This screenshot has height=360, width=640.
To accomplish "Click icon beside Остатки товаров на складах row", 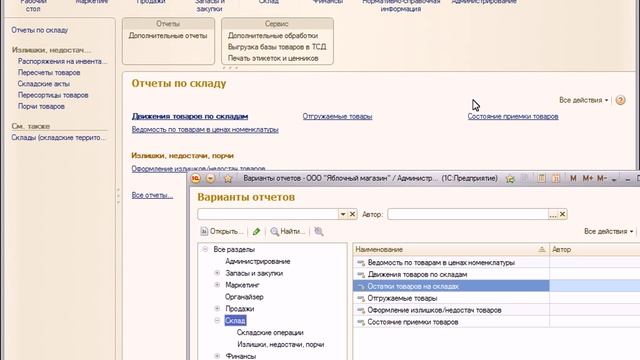I will (361, 287).
